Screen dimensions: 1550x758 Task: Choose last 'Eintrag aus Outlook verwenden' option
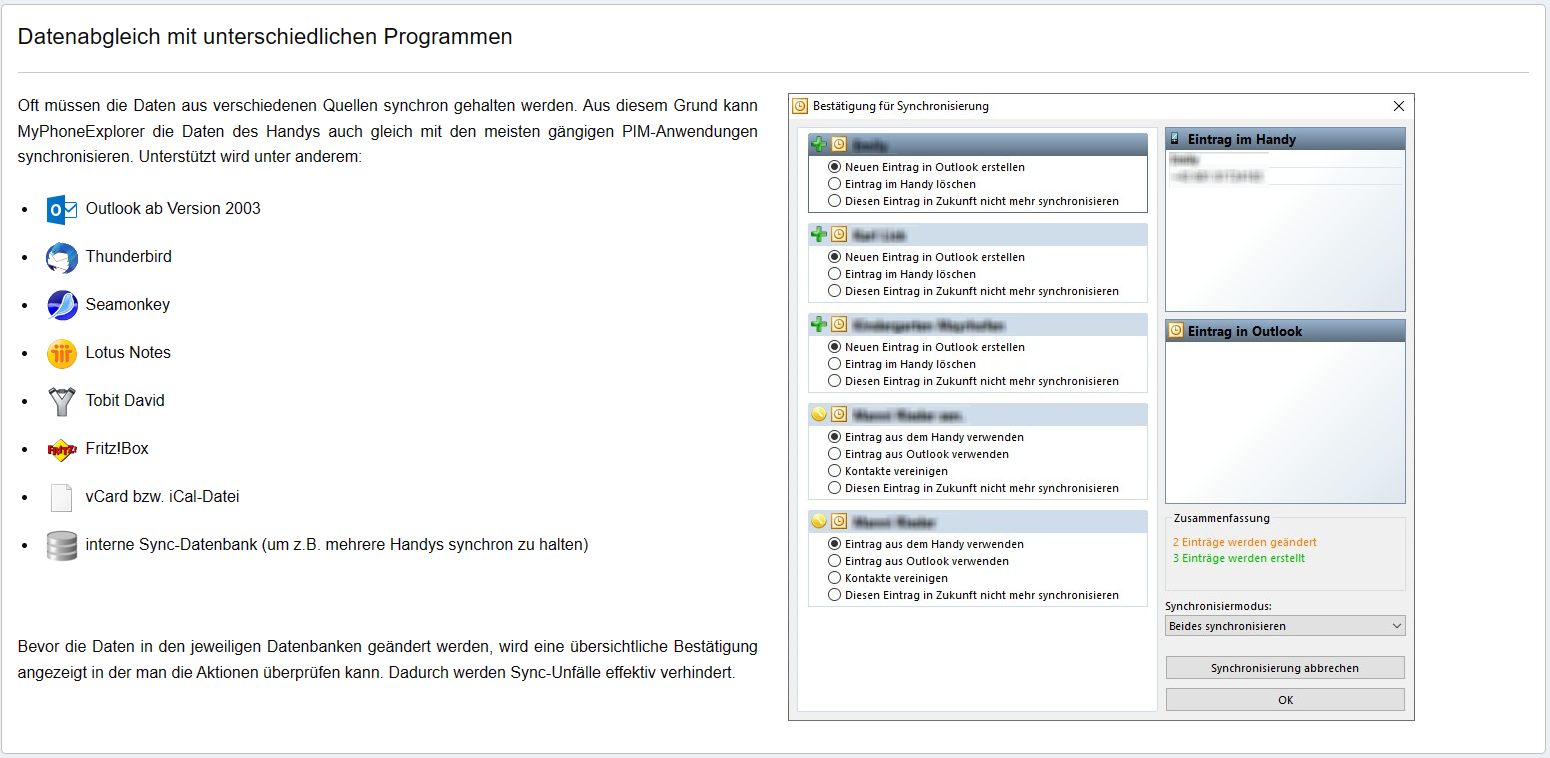(835, 561)
